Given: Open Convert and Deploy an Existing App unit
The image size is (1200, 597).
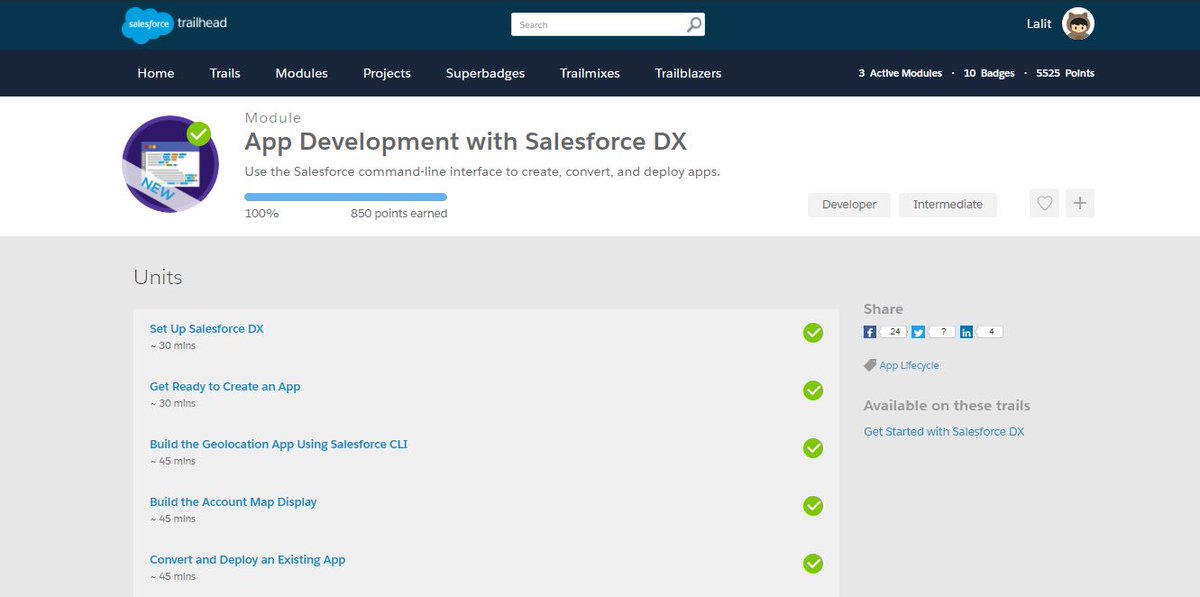Looking at the screenshot, I should pos(248,560).
